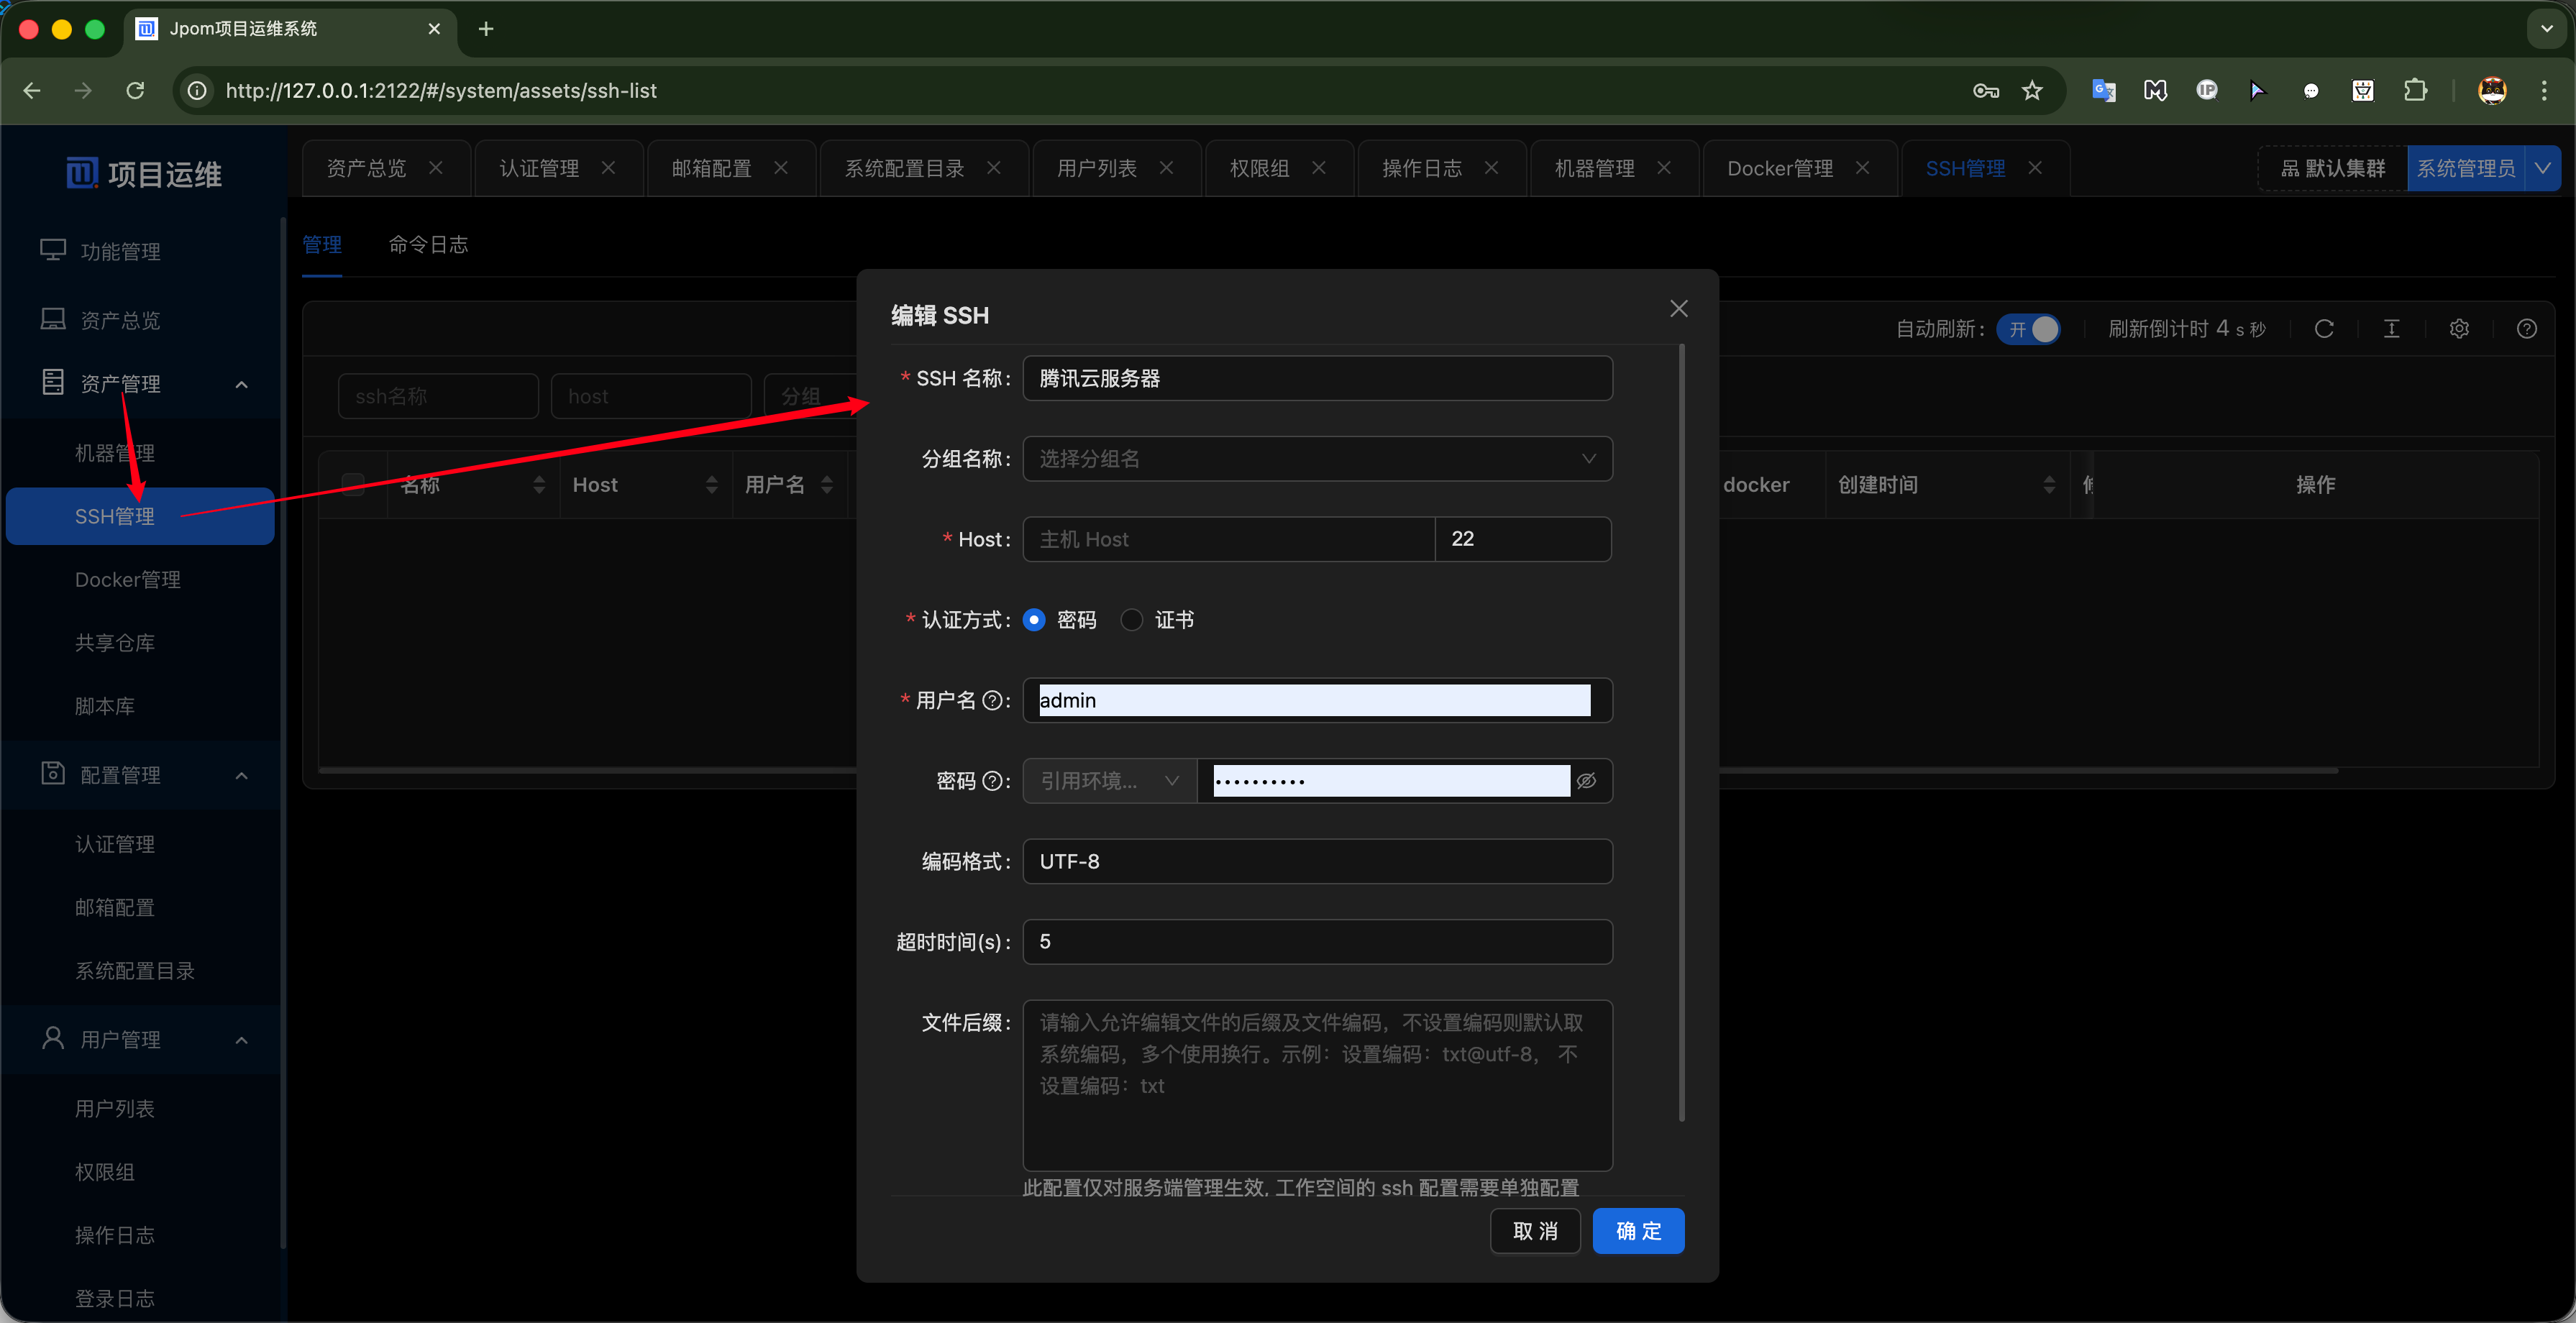Select the 密码 authentication radio button
Viewport: 2576px width, 1323px height.
[1035, 620]
